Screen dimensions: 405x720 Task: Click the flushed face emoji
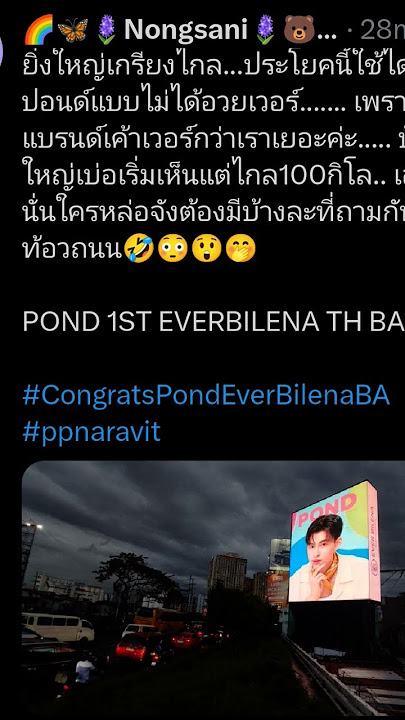click(172, 248)
